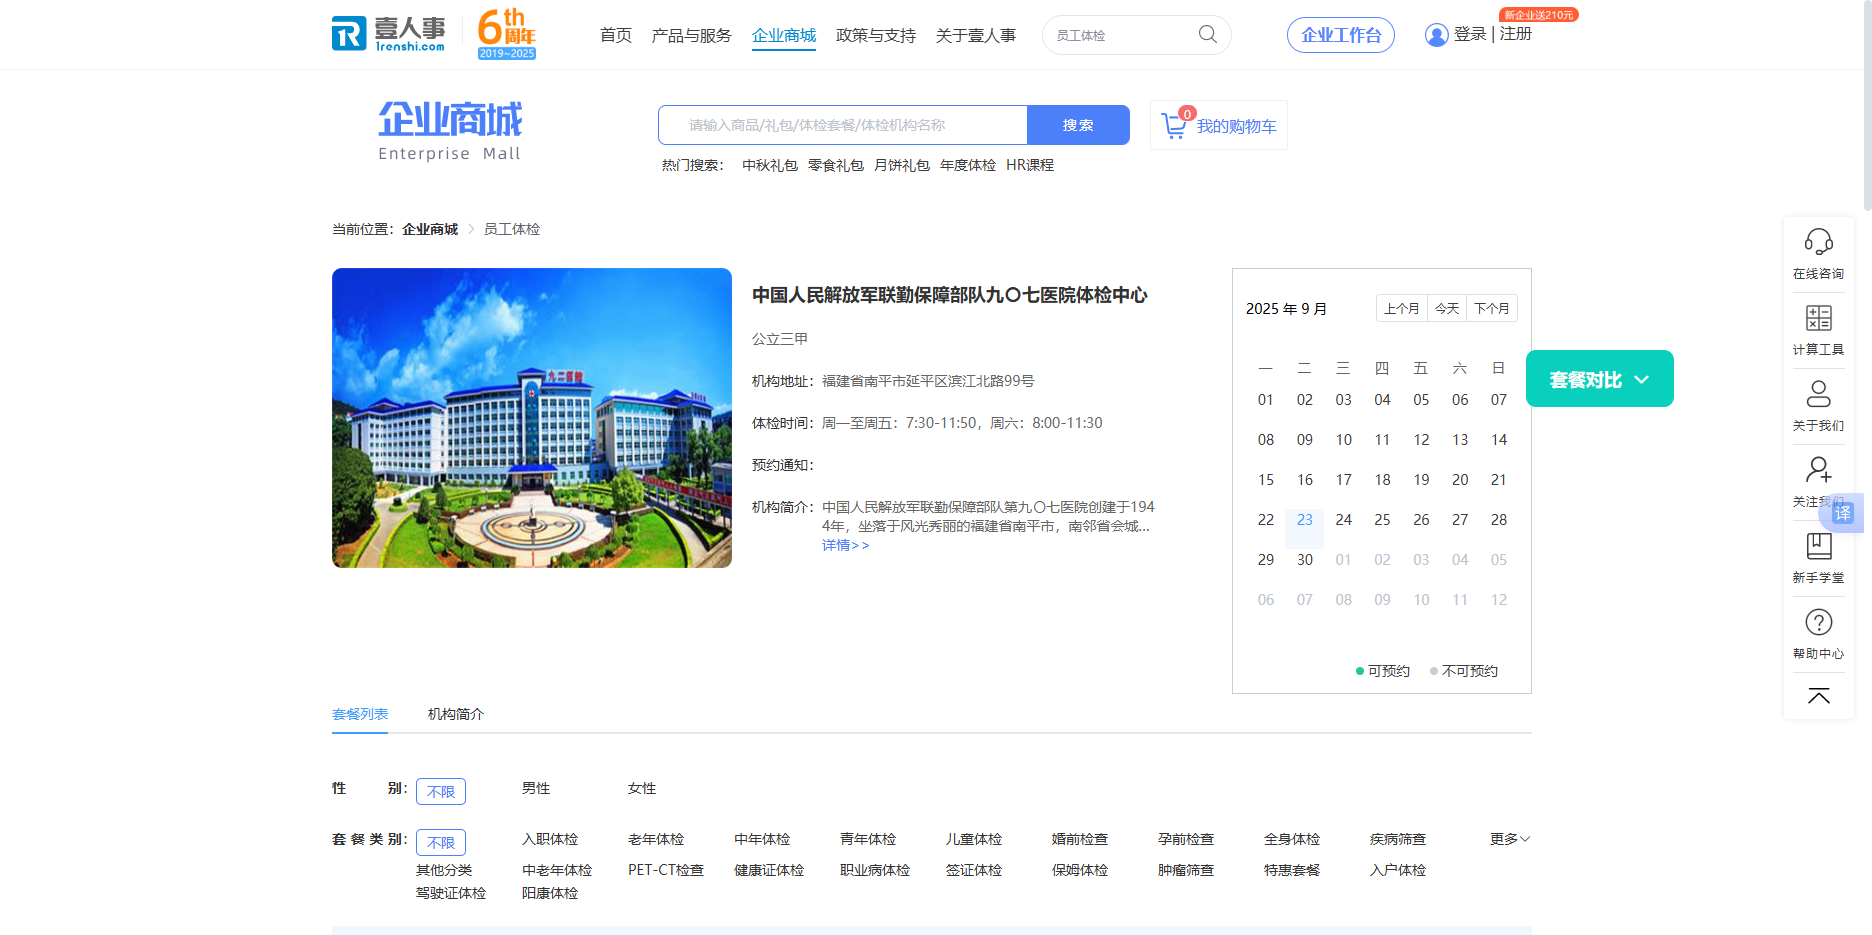Click the 搜索 button
The height and width of the screenshot is (935, 1872).
point(1078,125)
